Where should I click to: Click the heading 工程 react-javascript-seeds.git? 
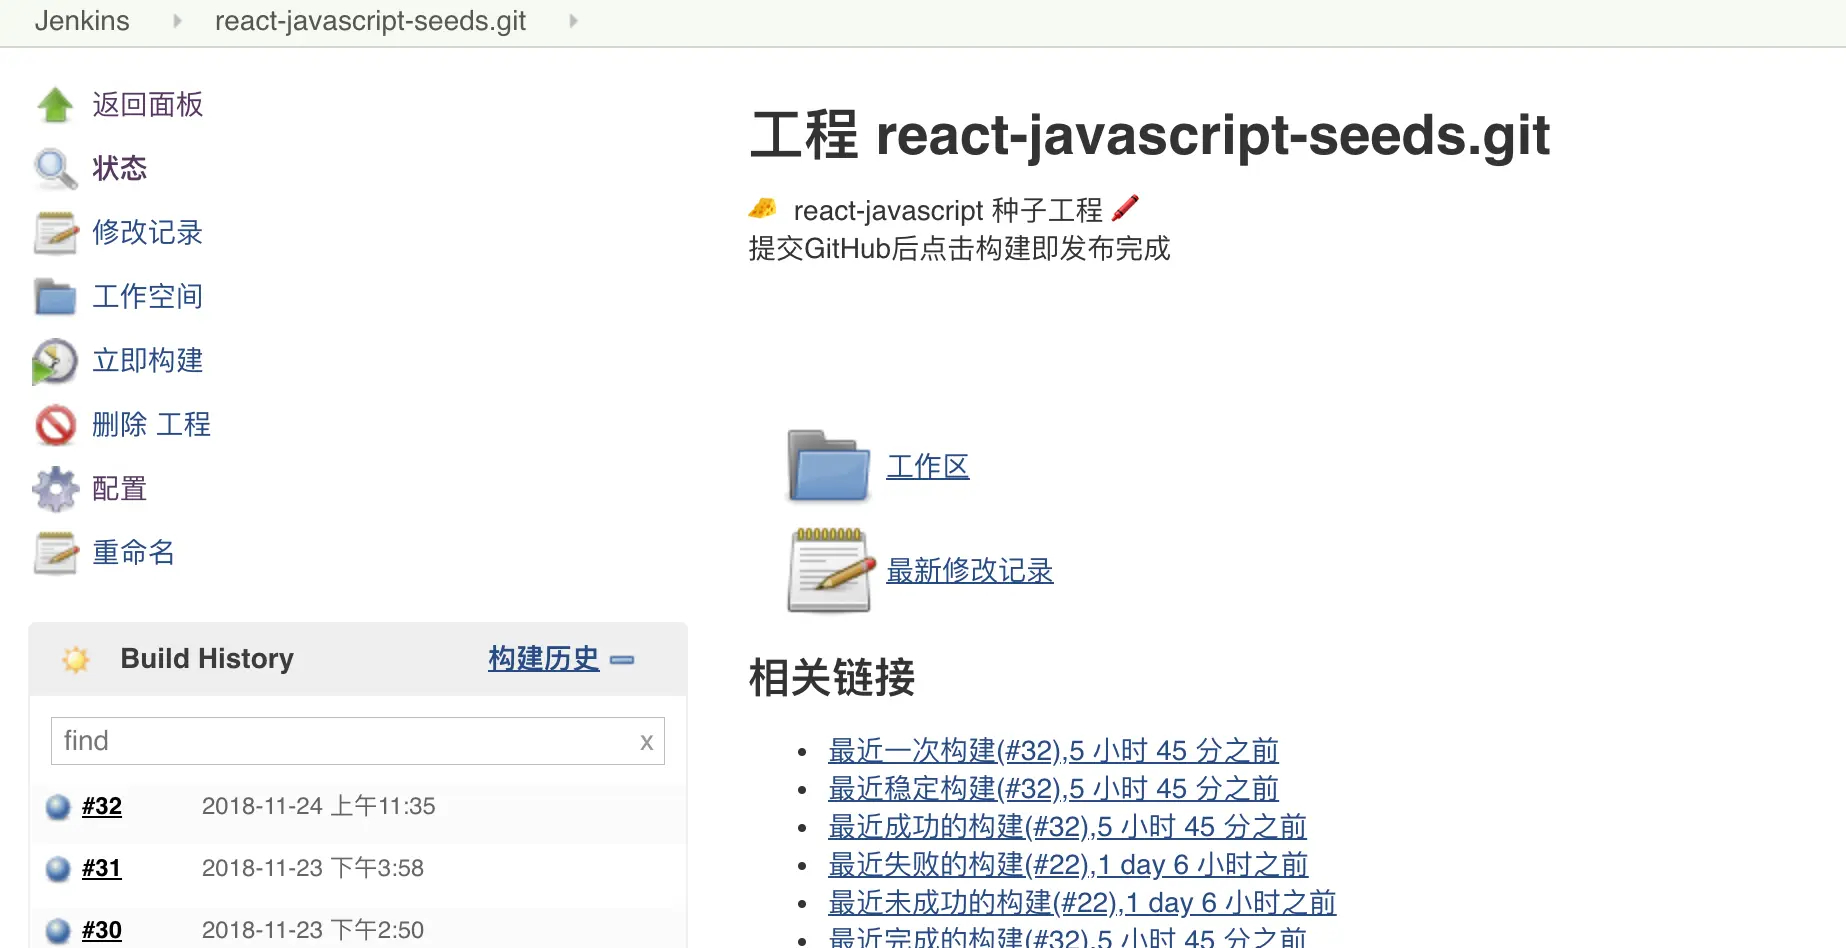pyautogui.click(x=1150, y=135)
